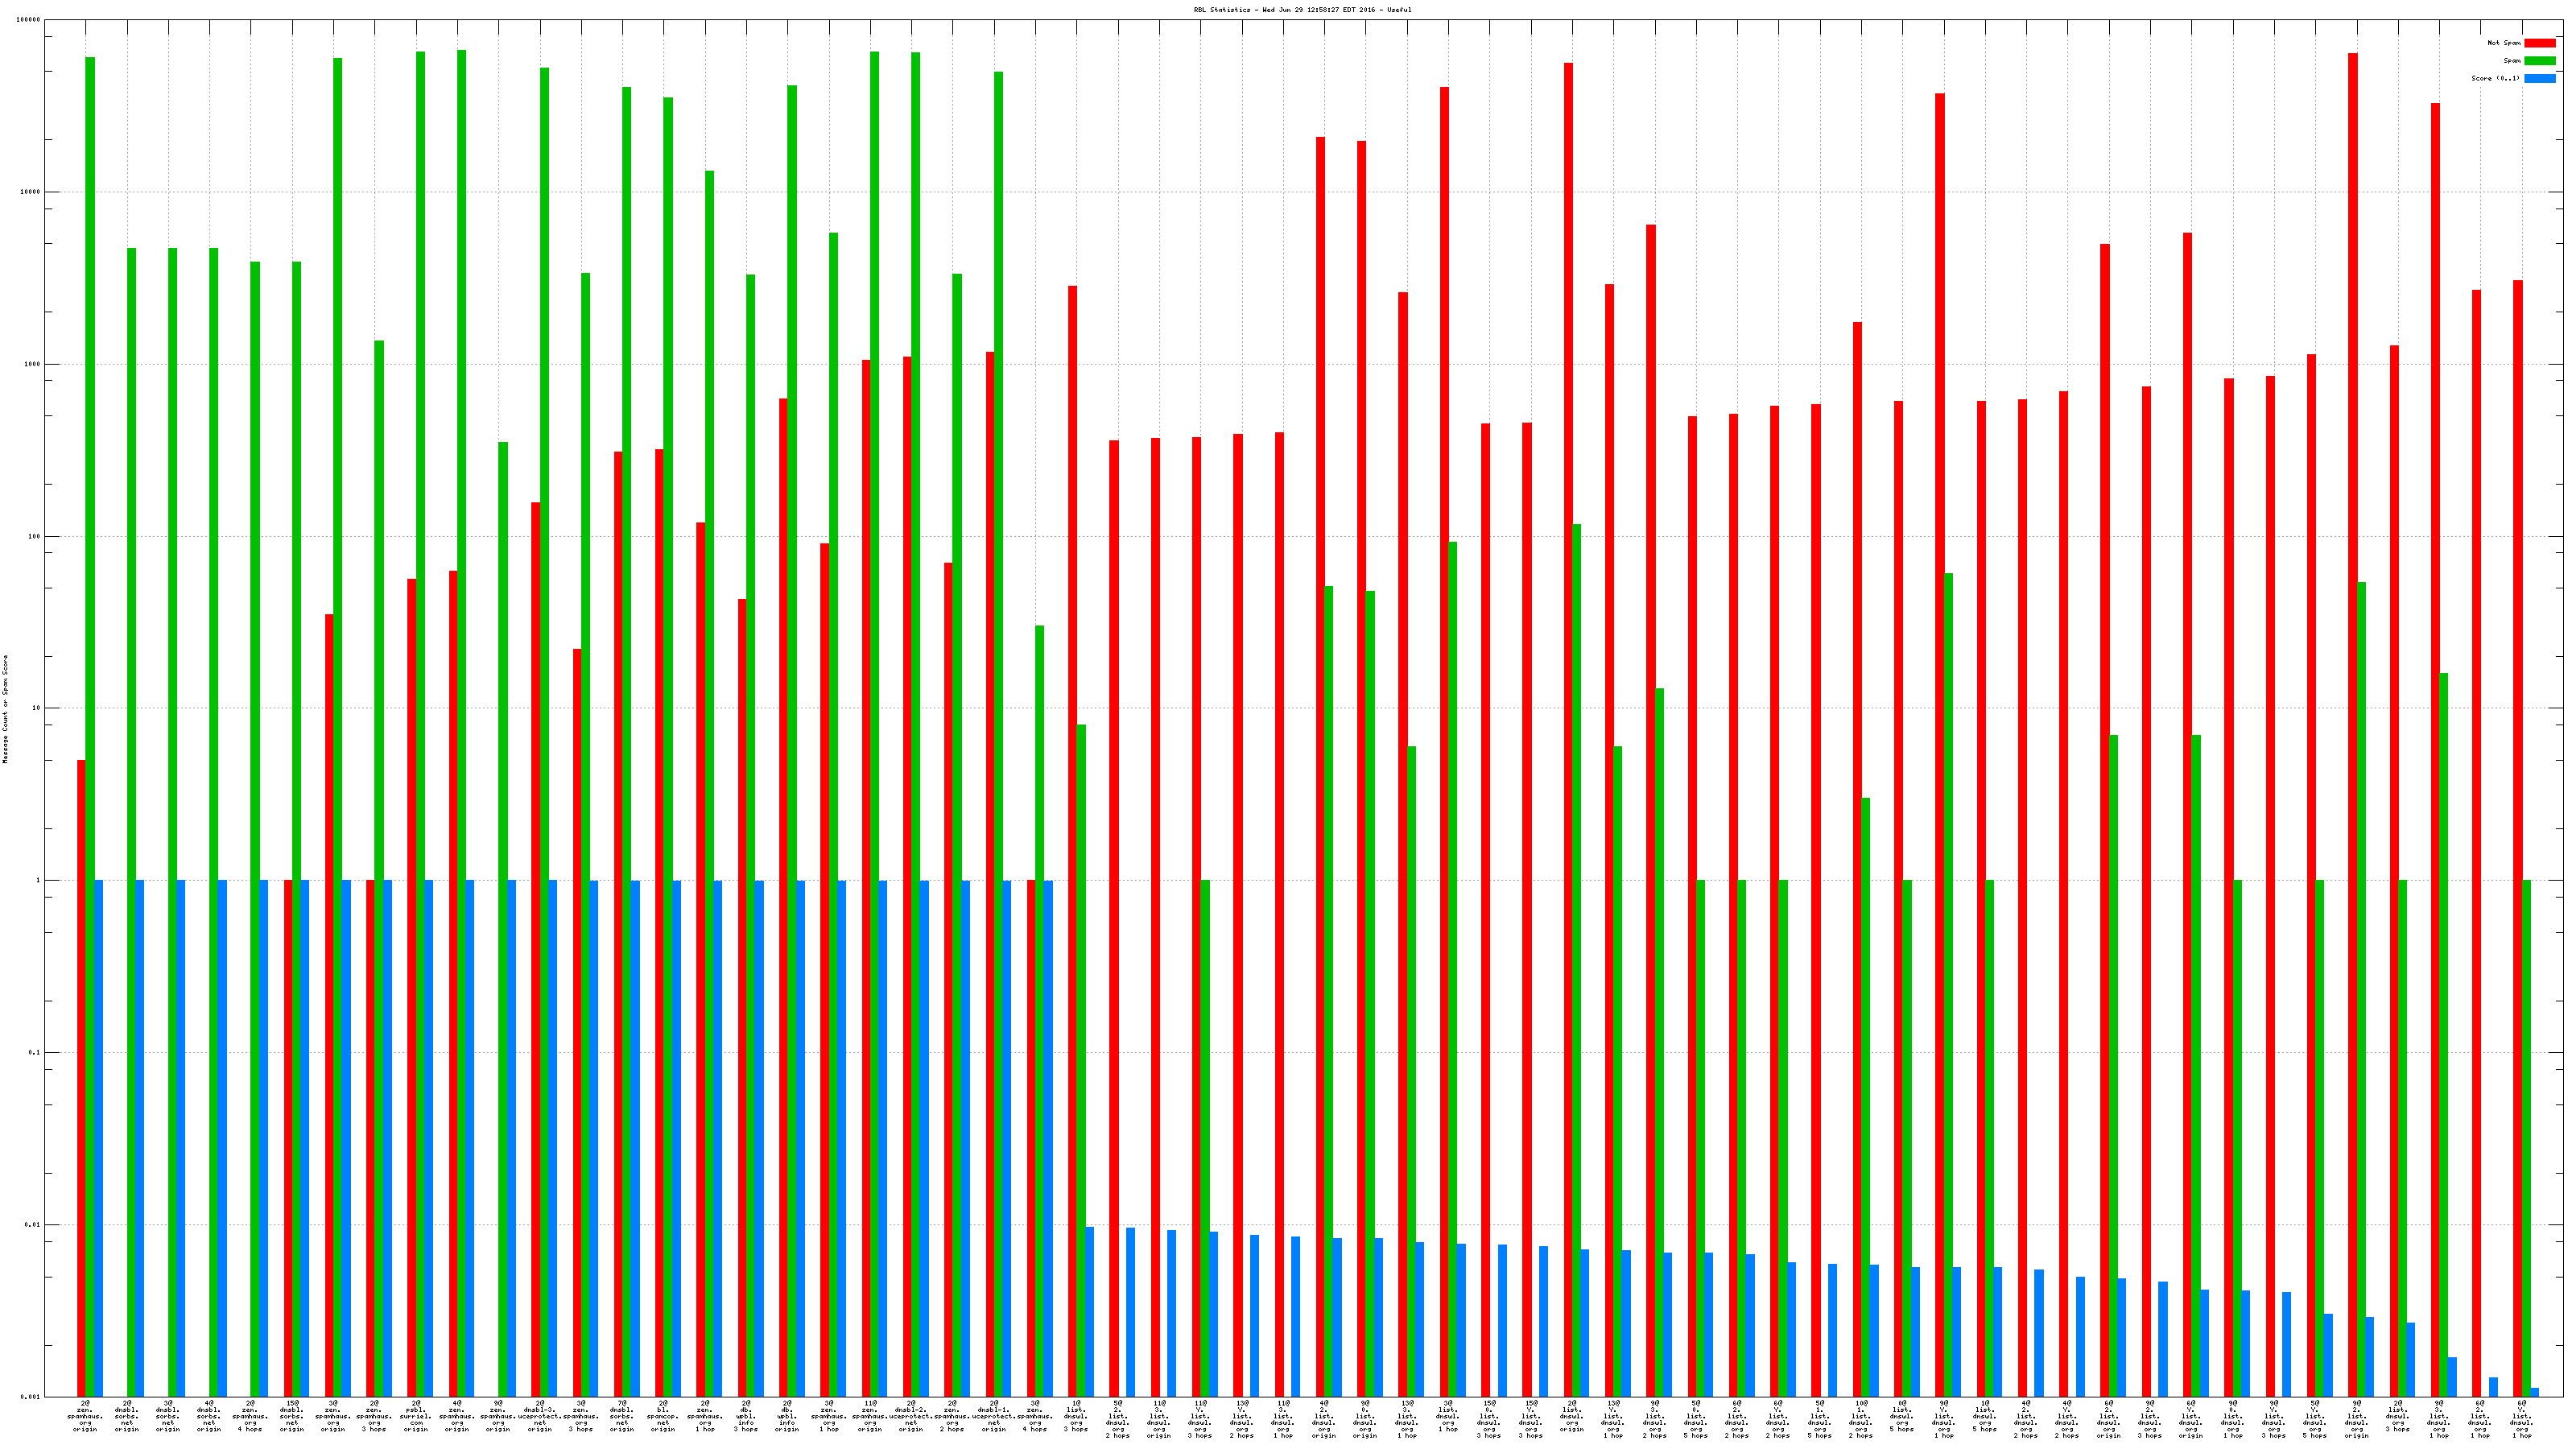Click the 11@ zen.spamhaus.org origin label
This screenshot has width=2576, height=1449.
coord(870,1416)
